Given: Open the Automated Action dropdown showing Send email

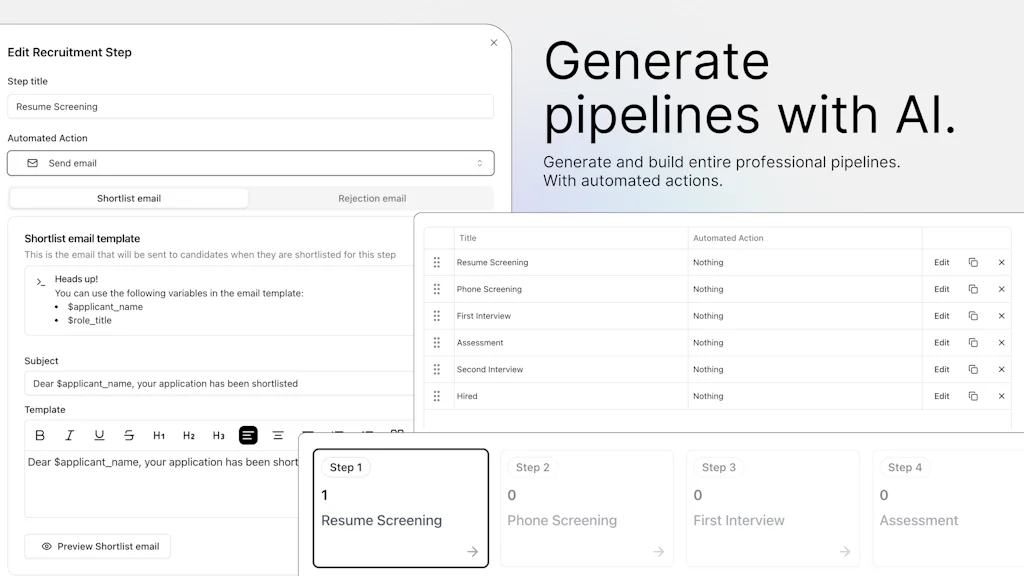Looking at the screenshot, I should pyautogui.click(x=250, y=163).
